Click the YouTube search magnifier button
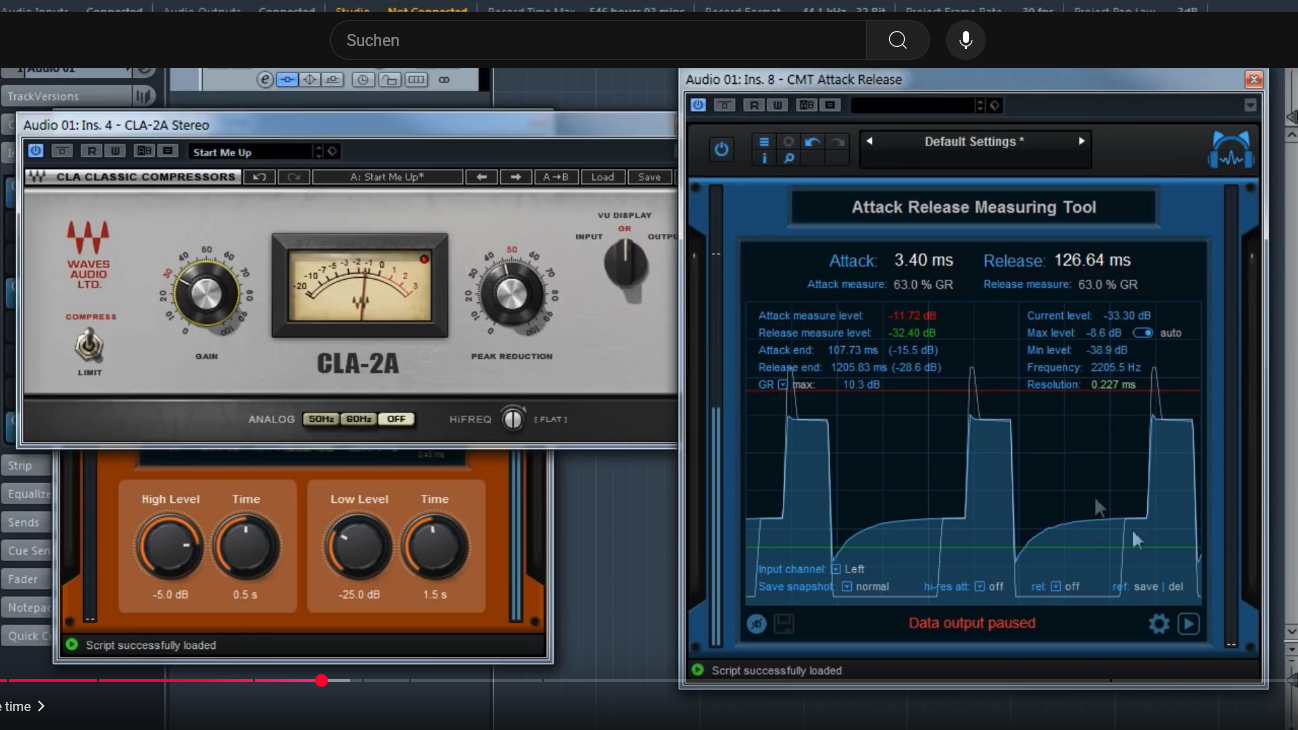1298x730 pixels. tap(897, 40)
